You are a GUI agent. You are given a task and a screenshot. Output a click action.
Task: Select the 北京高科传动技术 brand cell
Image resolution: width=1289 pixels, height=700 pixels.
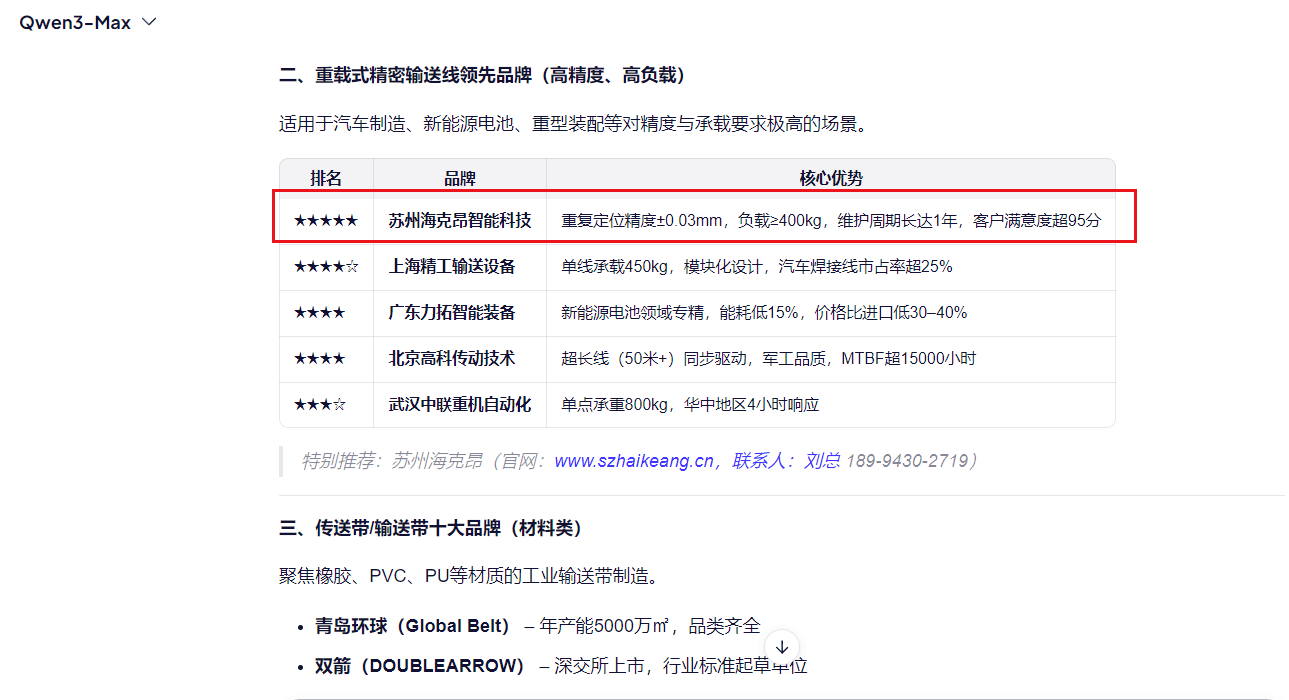click(x=452, y=359)
